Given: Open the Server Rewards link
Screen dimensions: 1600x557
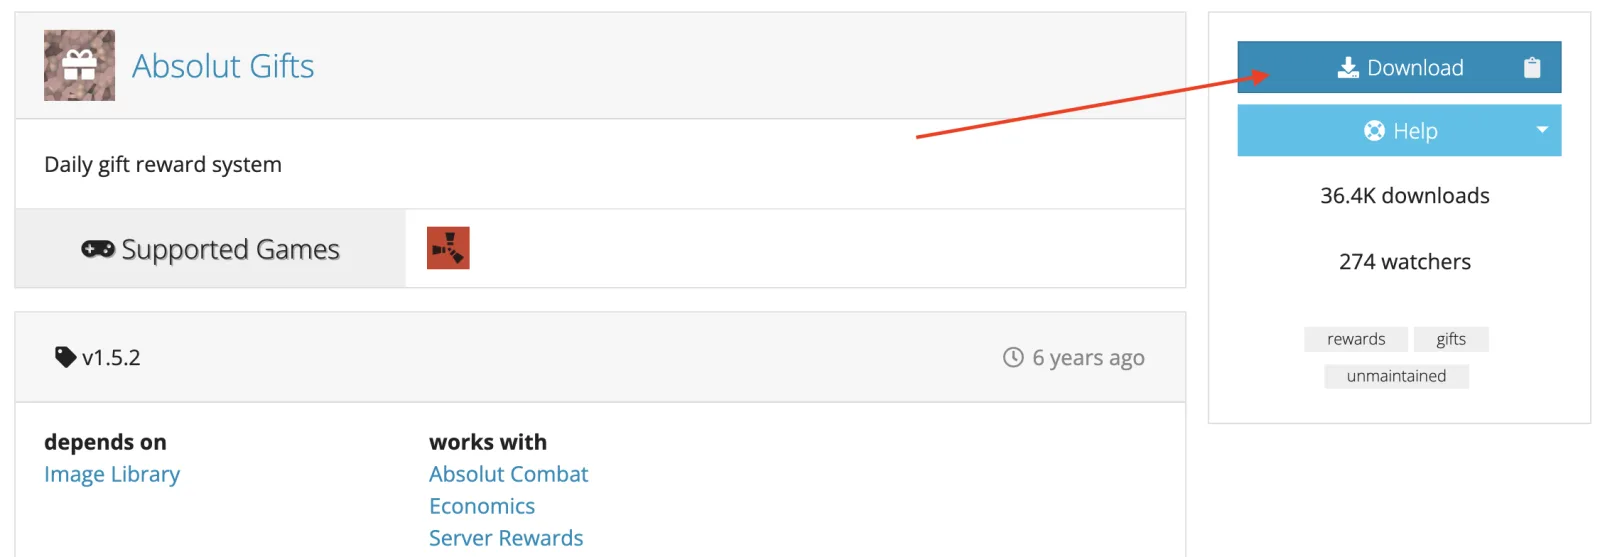Looking at the screenshot, I should [x=506, y=538].
